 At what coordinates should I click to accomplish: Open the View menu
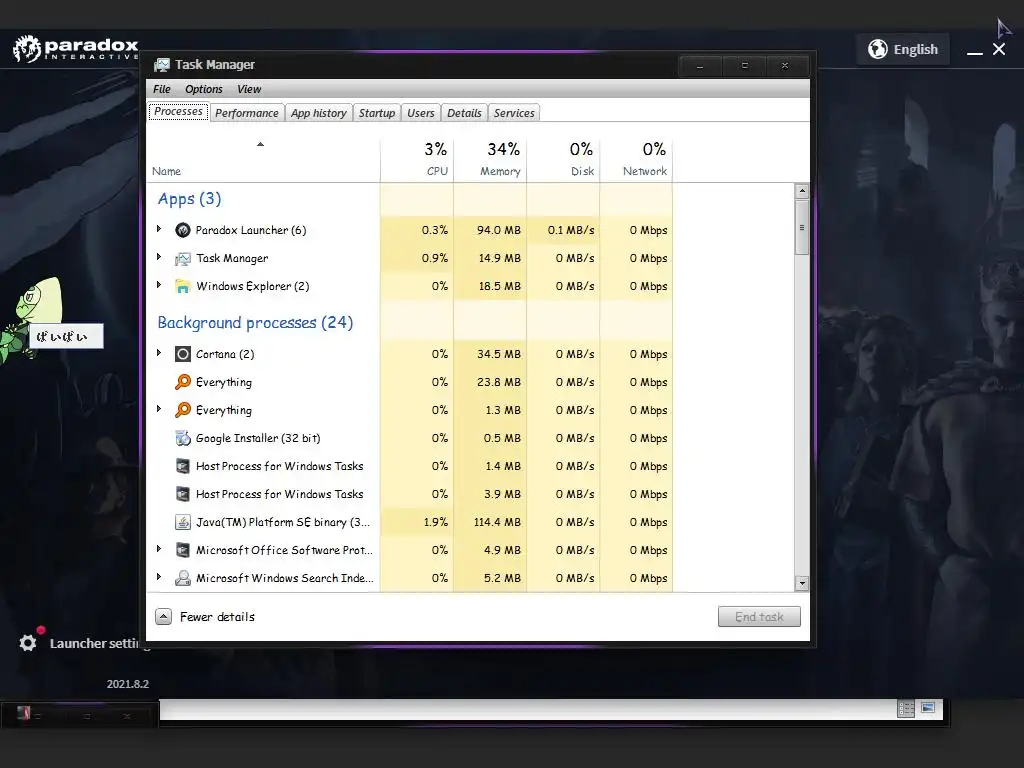coord(249,89)
